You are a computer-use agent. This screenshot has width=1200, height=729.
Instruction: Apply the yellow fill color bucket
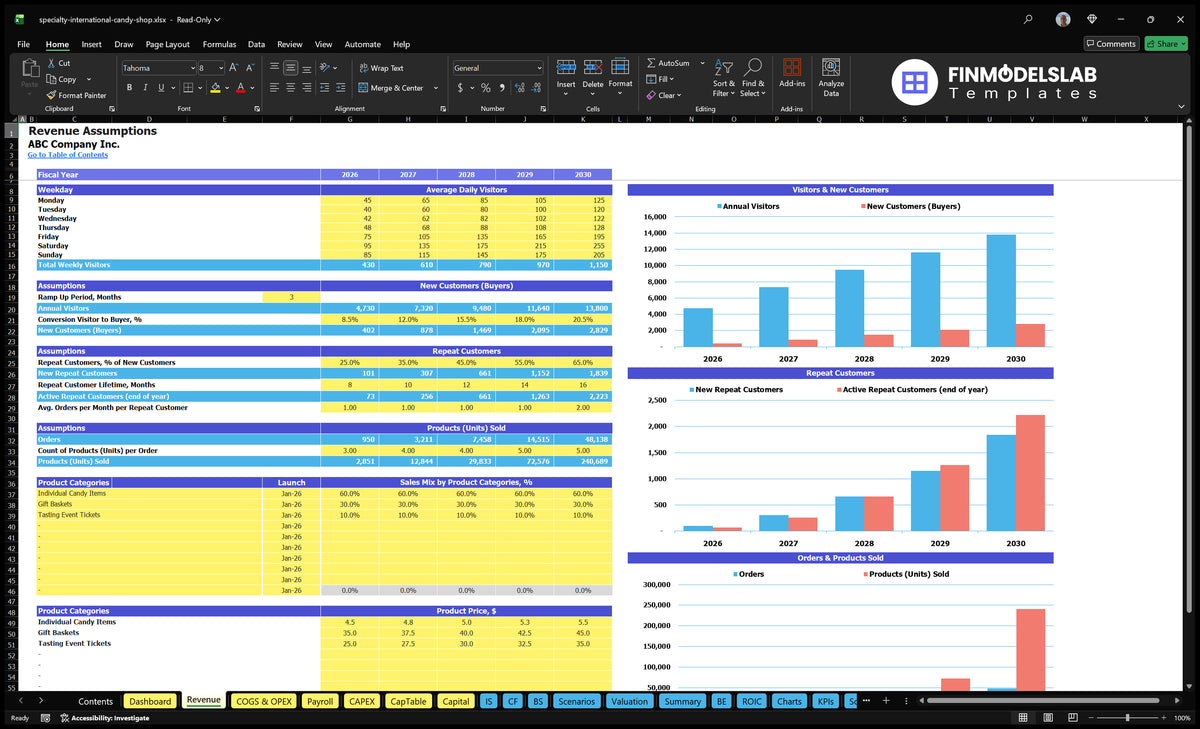(215, 88)
